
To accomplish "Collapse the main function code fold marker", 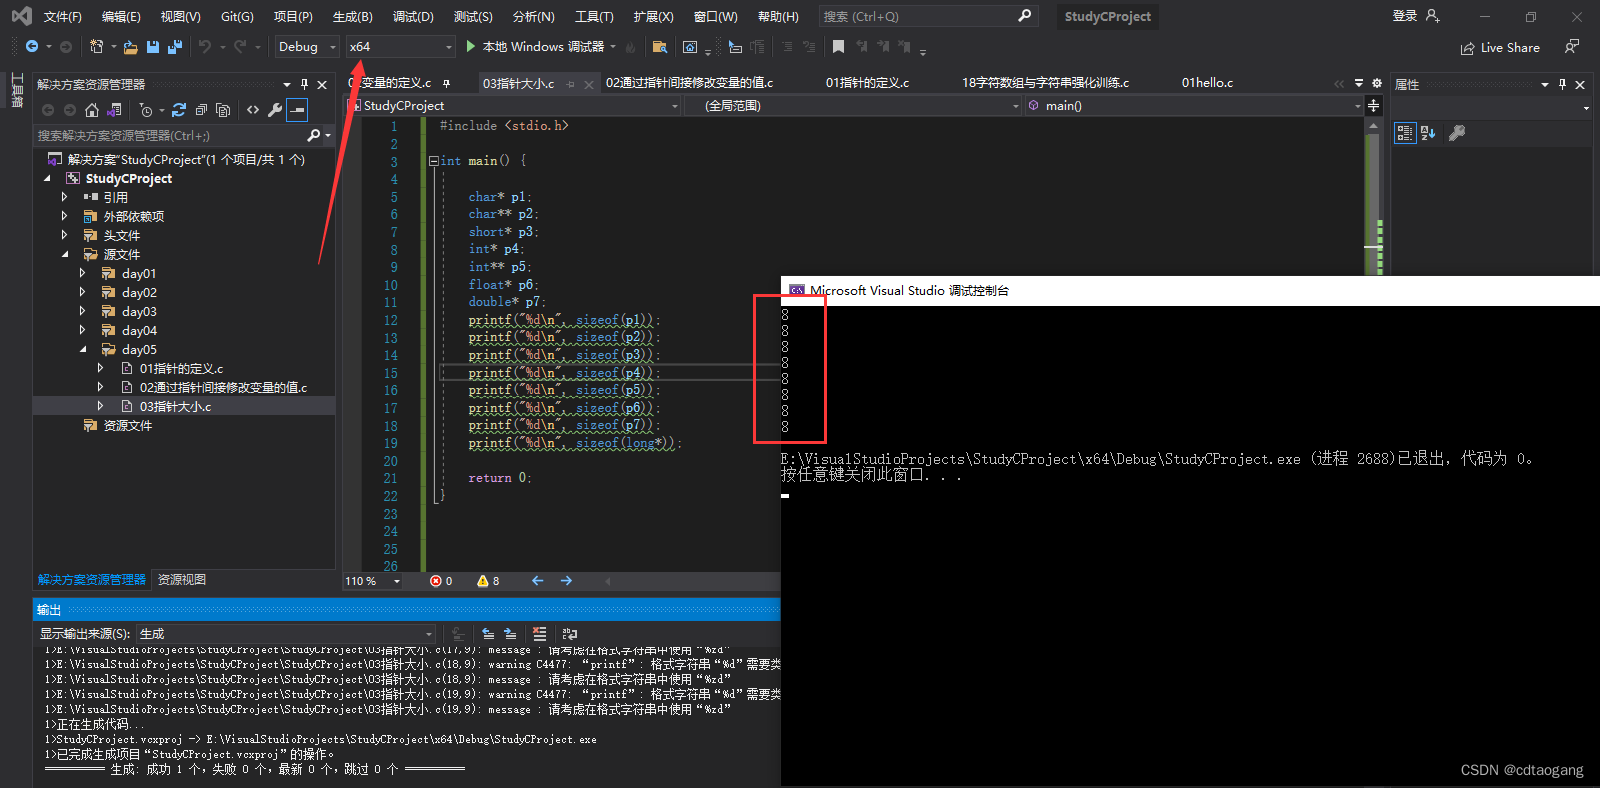I will pyautogui.click(x=433, y=161).
